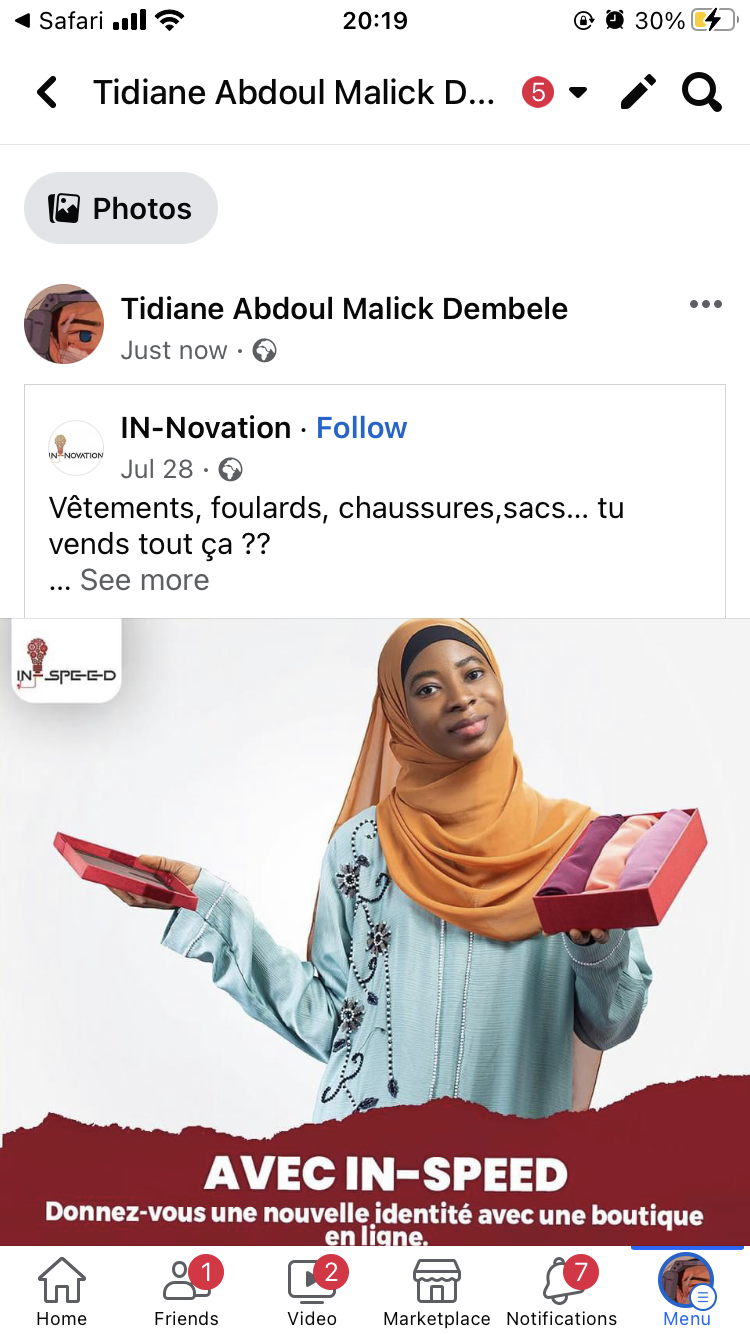Follow the IN-Novation page
Screen dimensions: 750x1334
362,428
